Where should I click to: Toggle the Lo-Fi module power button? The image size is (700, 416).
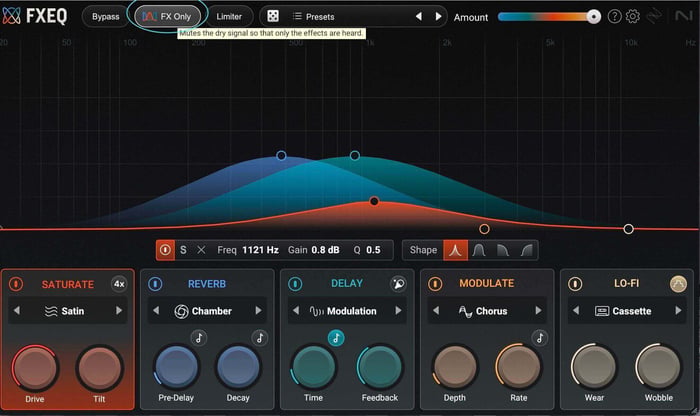point(575,284)
